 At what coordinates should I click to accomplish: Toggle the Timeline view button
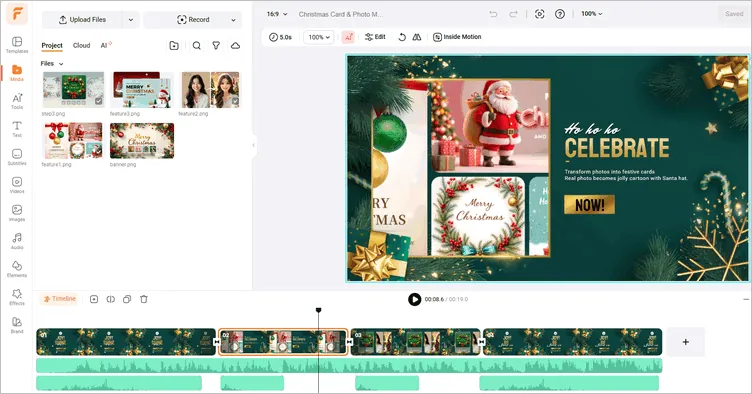[x=59, y=299]
